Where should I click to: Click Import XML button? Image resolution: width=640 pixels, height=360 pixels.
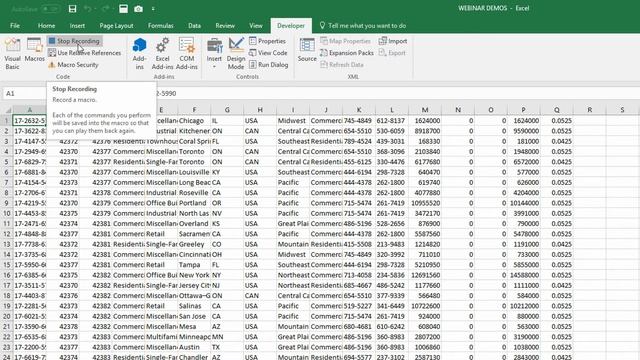pos(393,41)
